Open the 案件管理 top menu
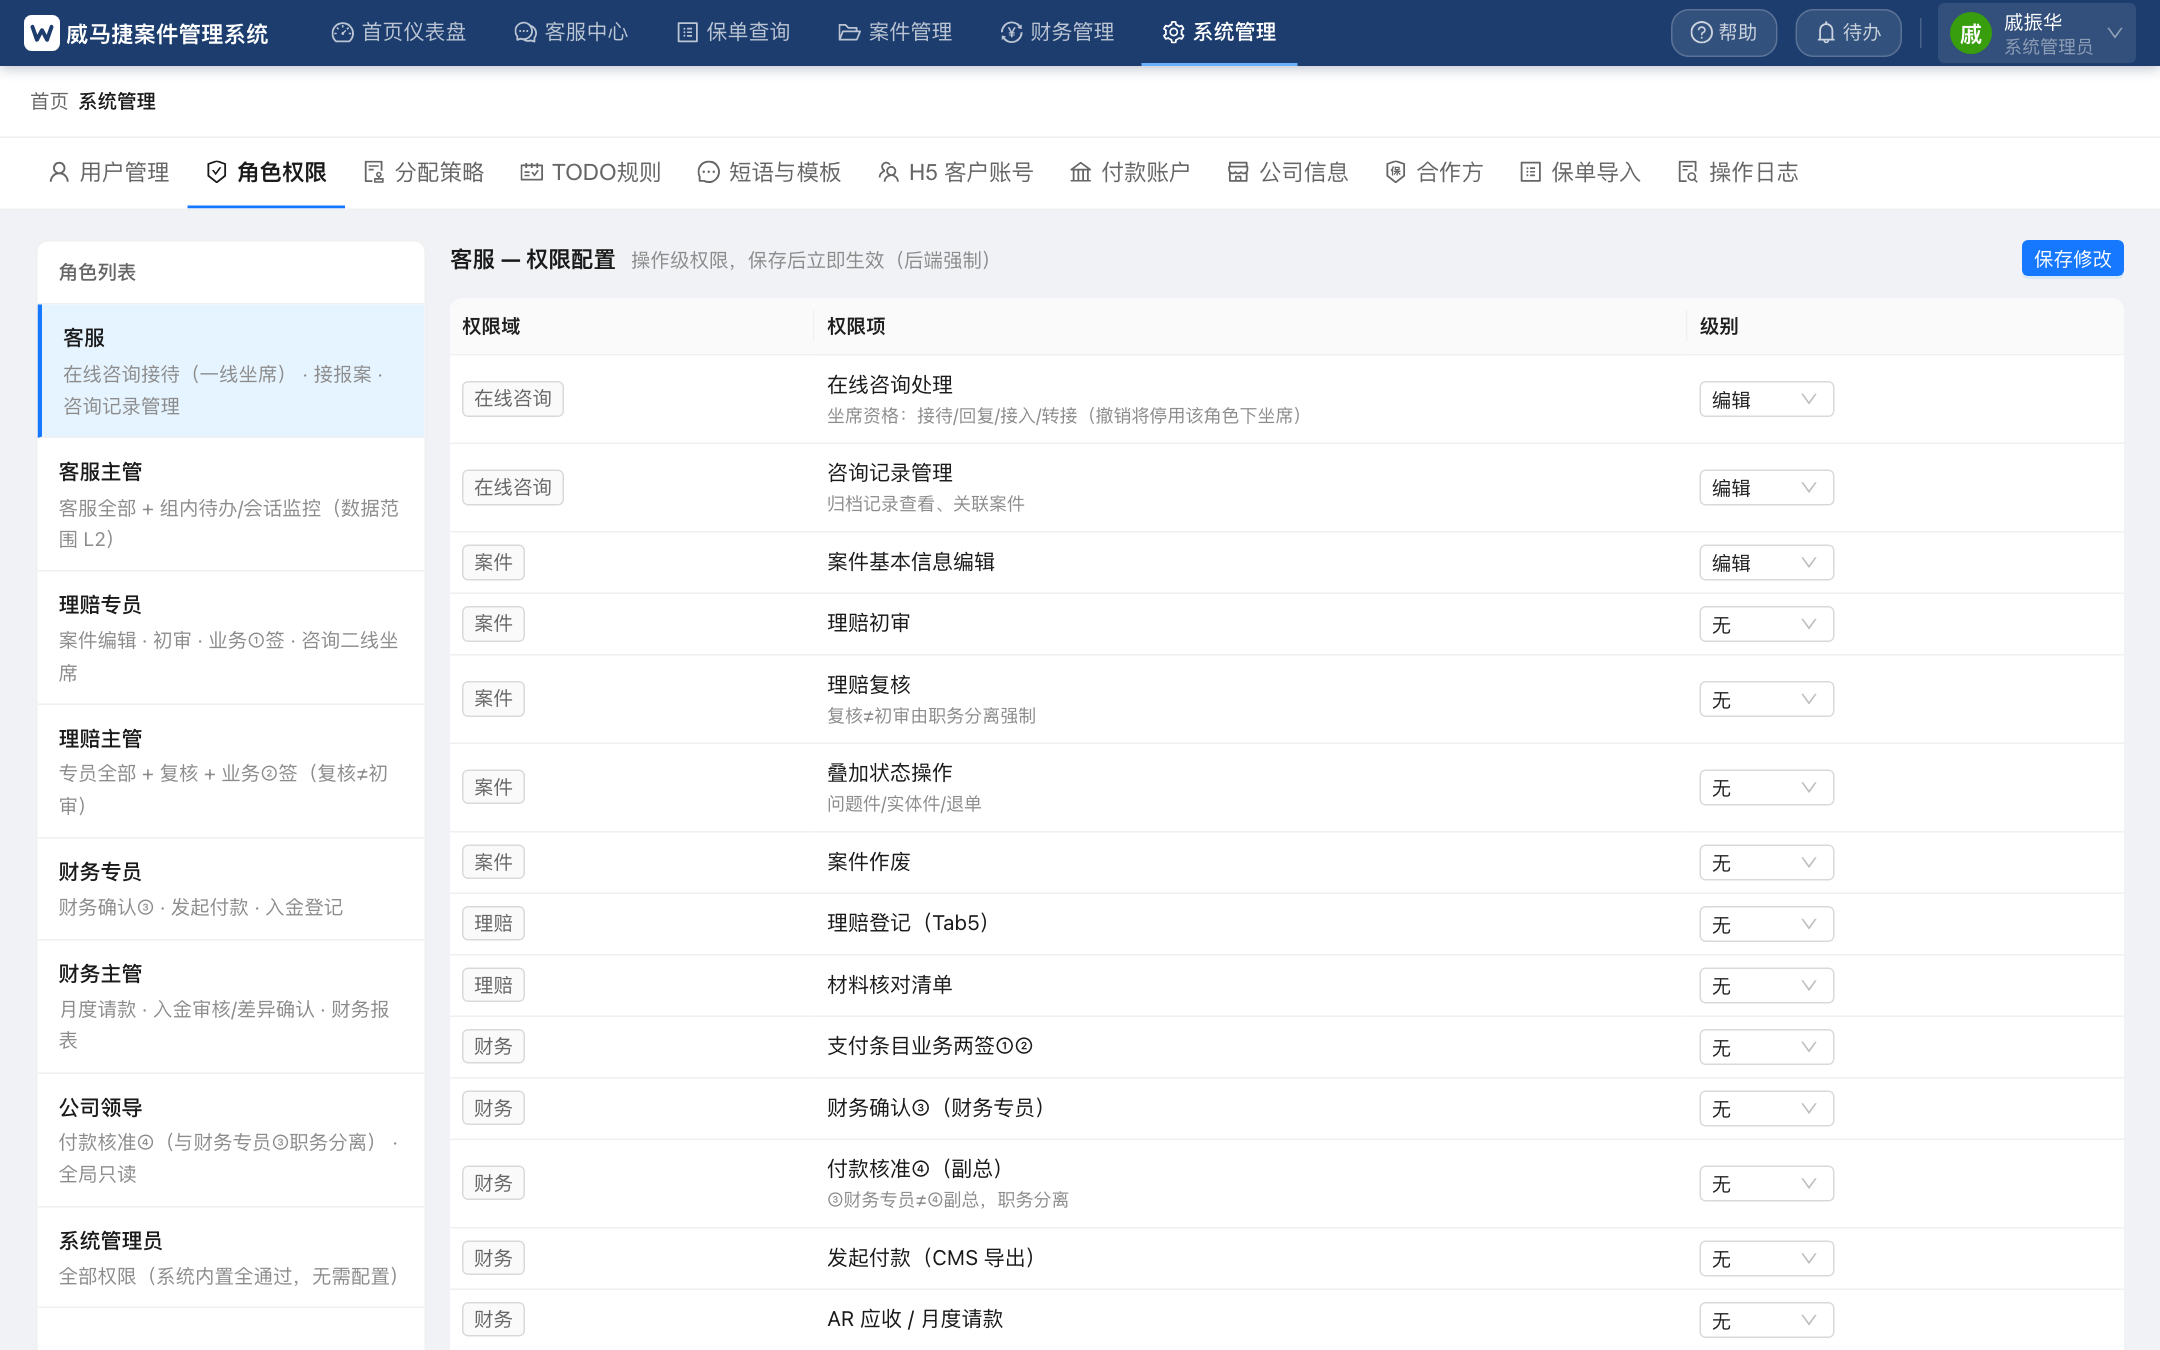2160x1350 pixels. [x=895, y=33]
